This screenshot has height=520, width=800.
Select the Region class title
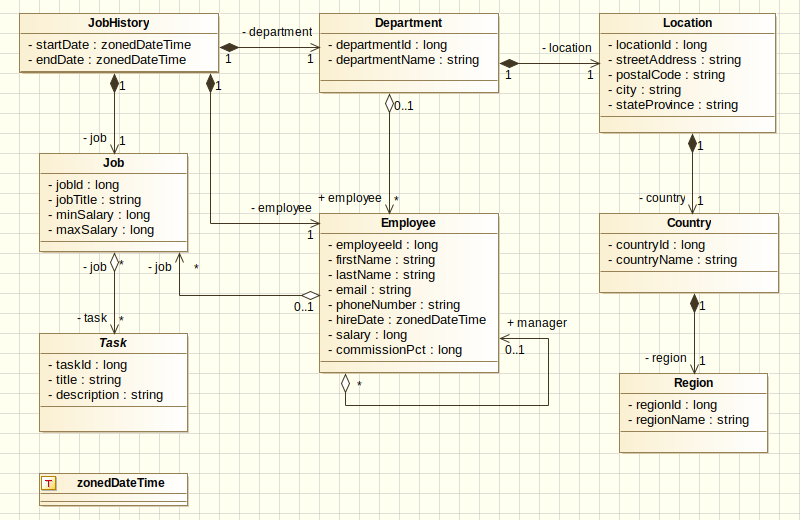(x=693, y=383)
